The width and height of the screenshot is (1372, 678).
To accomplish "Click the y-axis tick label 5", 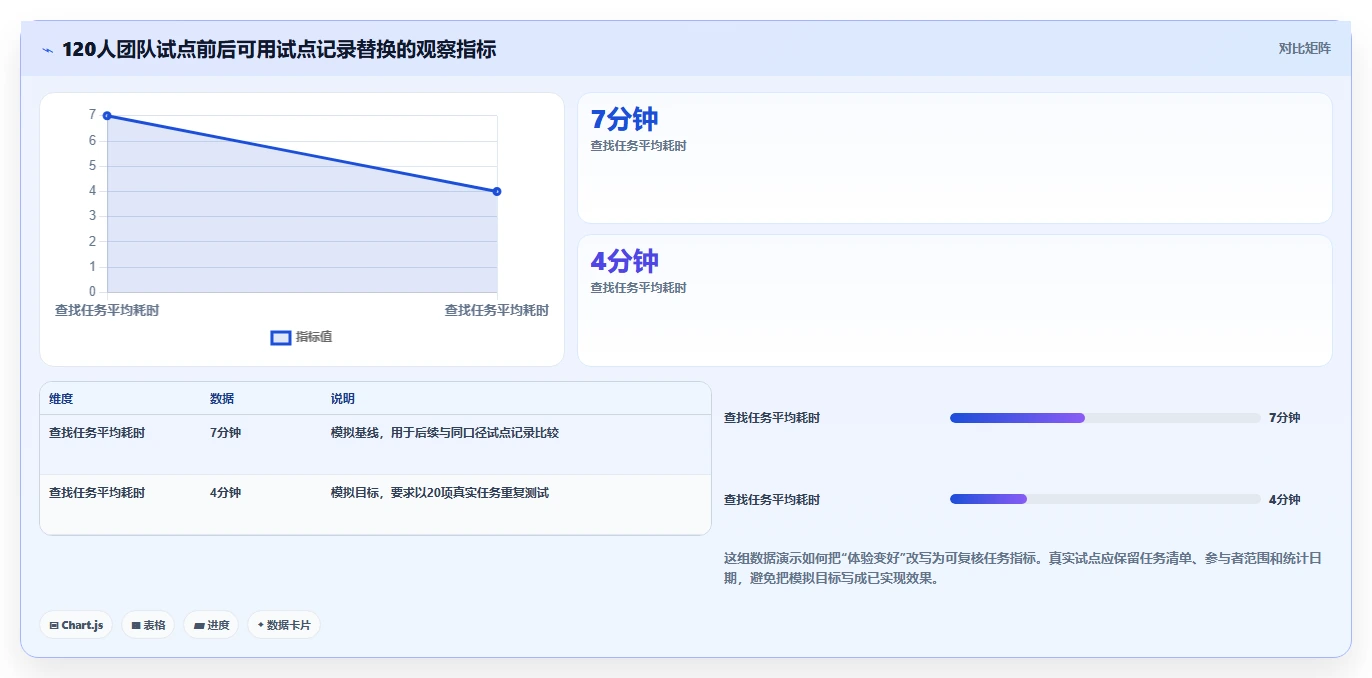I will [92, 165].
